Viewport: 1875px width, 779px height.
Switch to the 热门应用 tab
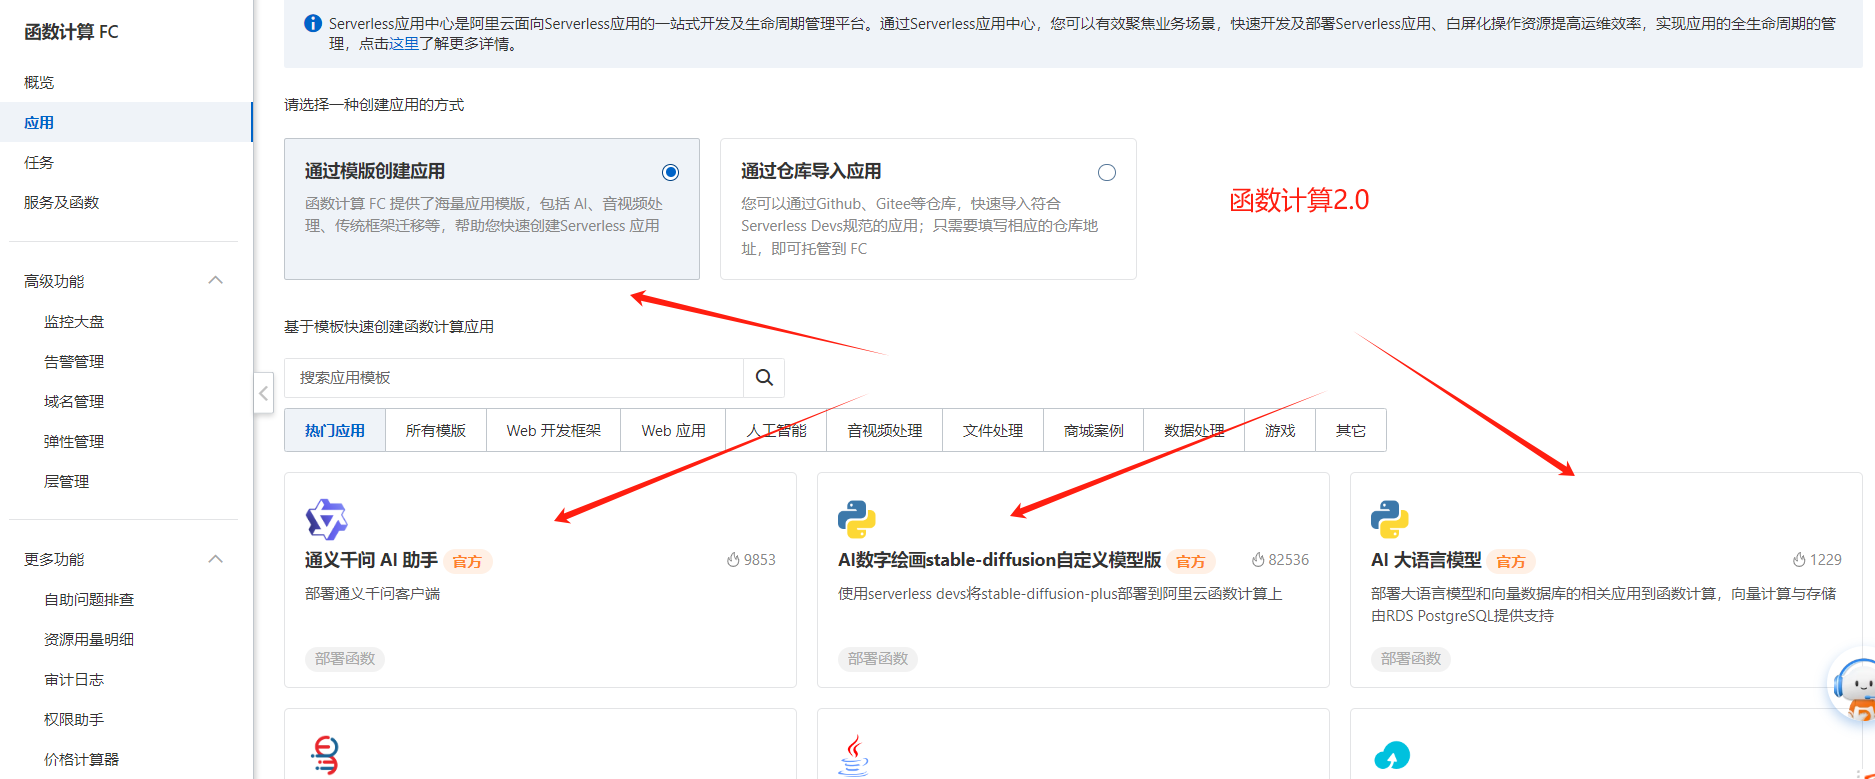pos(335,430)
